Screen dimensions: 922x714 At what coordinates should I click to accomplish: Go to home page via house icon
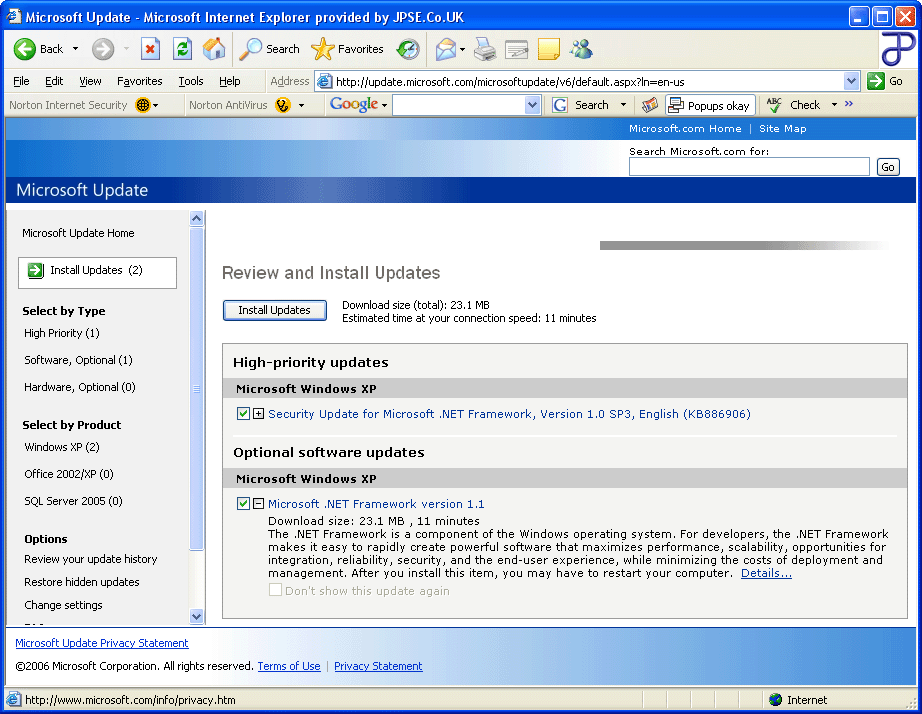click(x=214, y=49)
